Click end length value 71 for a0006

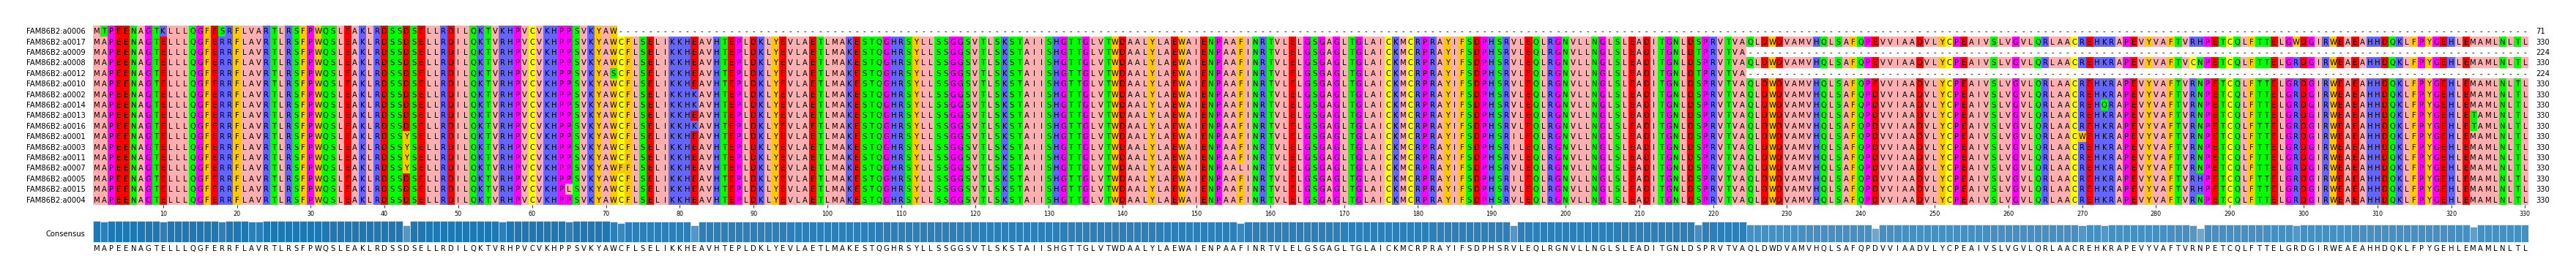[2540, 31]
